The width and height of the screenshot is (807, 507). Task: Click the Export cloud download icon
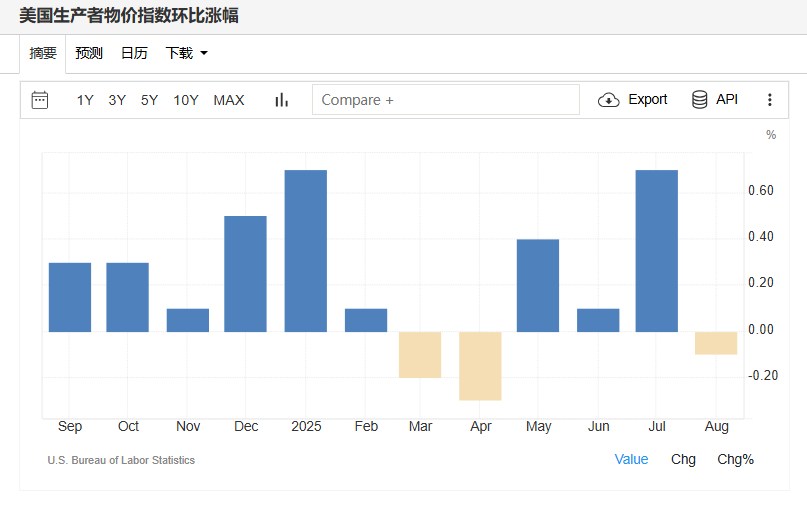609,100
